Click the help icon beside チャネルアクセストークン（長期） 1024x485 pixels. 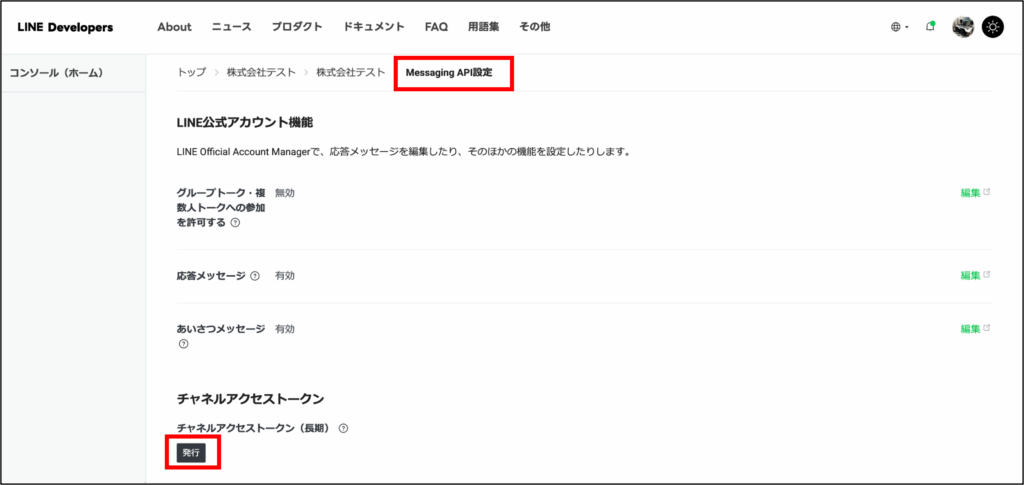[x=344, y=429]
